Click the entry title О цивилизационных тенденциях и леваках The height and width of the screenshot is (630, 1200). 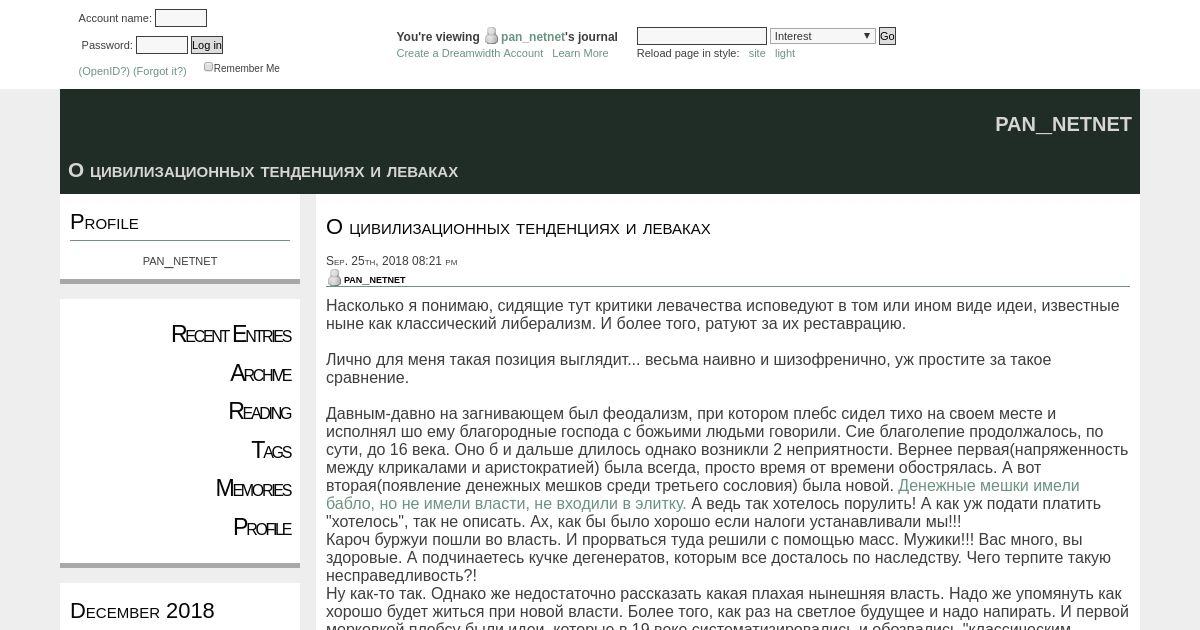(518, 228)
